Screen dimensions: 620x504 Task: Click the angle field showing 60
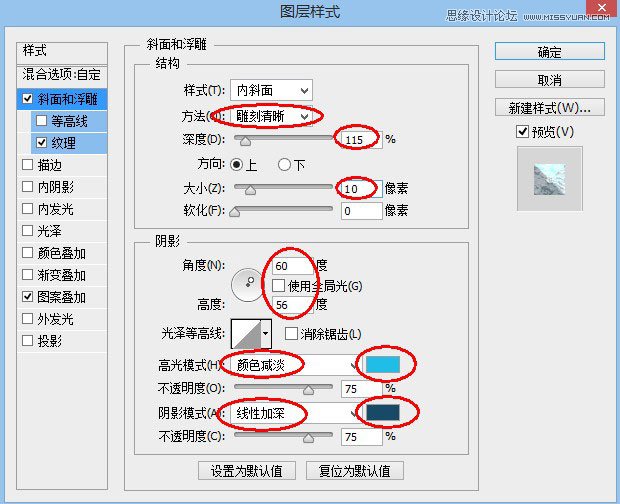pyautogui.click(x=293, y=266)
